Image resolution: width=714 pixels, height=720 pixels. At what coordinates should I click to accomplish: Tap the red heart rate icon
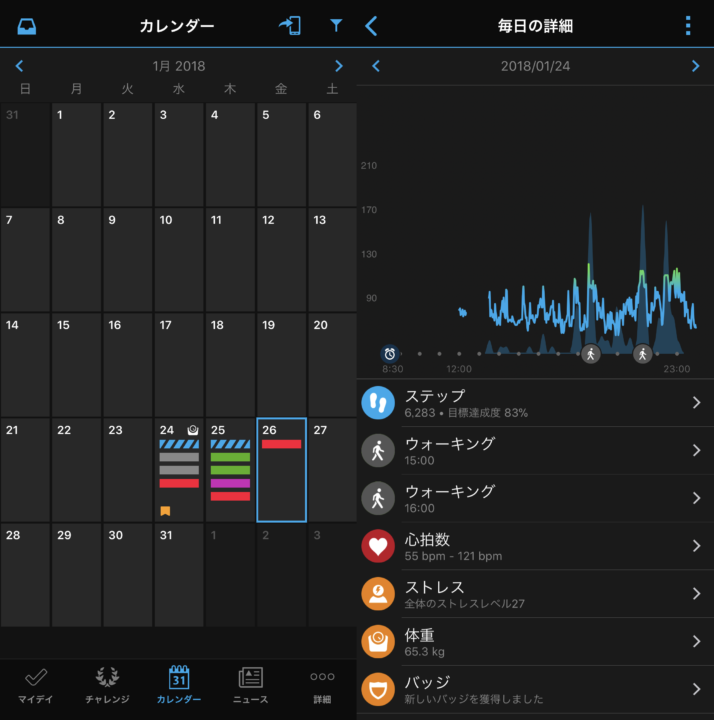click(x=378, y=546)
